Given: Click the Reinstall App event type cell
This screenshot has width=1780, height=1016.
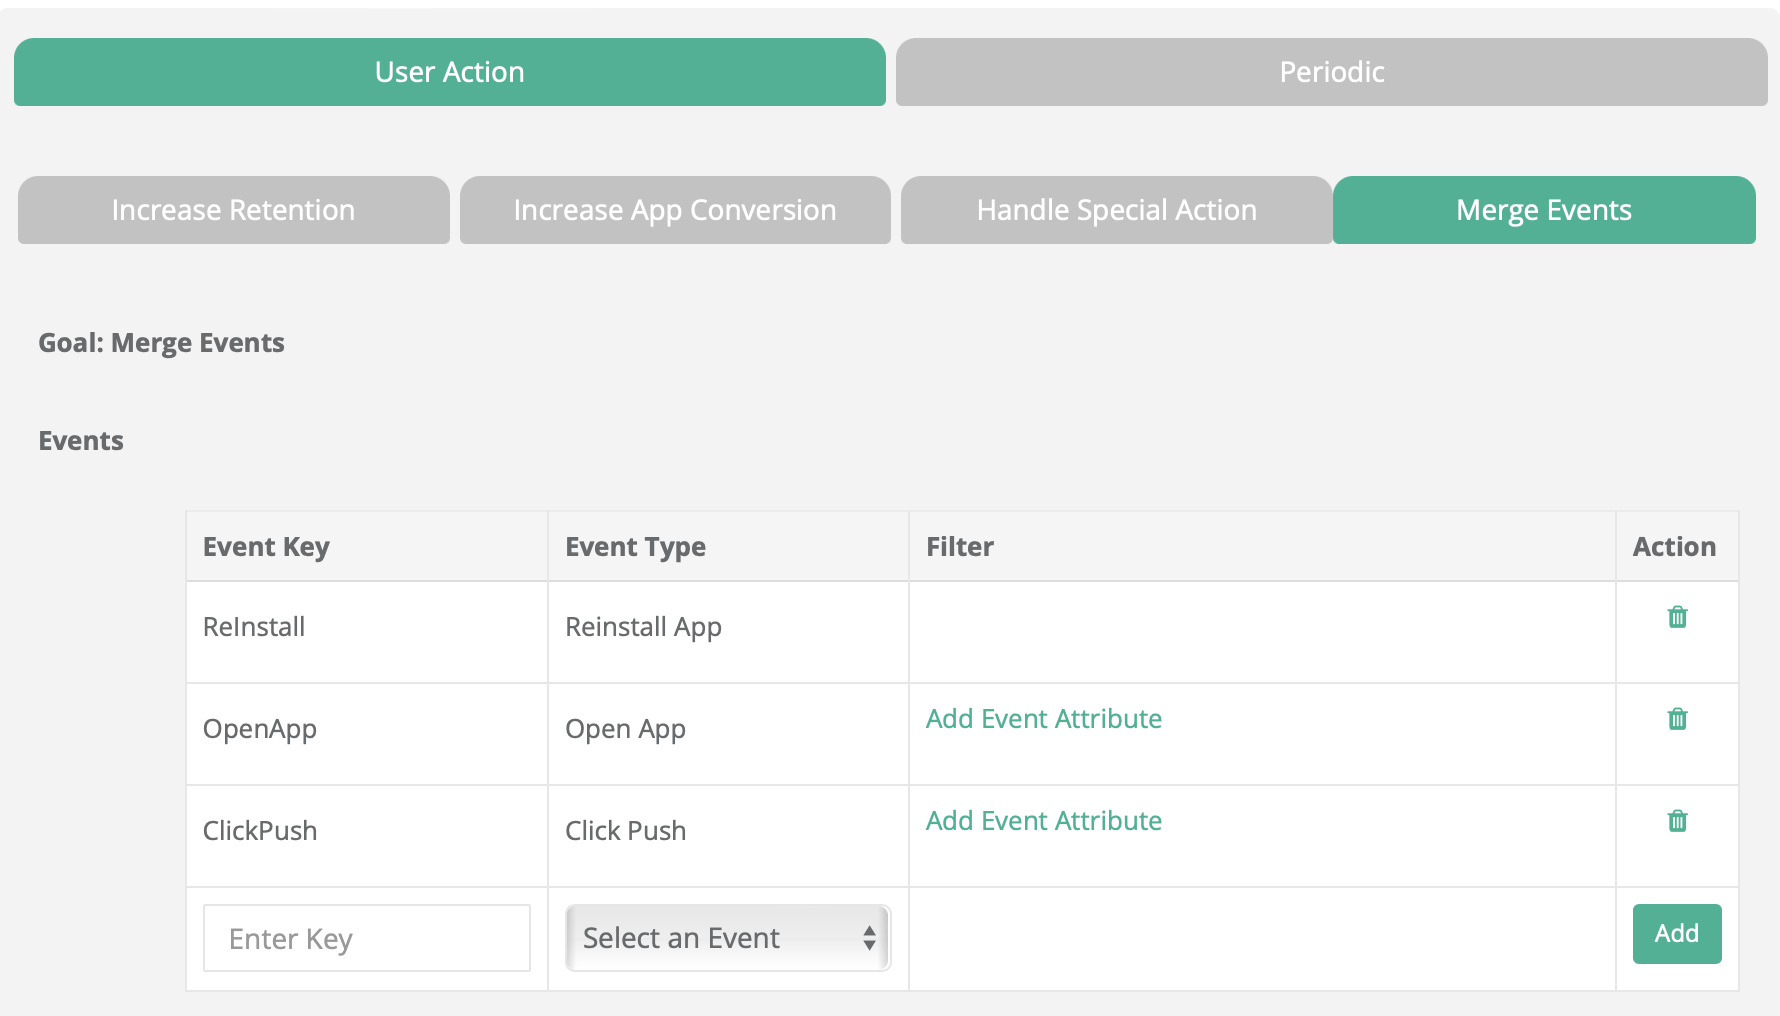Looking at the screenshot, I should tap(643, 627).
